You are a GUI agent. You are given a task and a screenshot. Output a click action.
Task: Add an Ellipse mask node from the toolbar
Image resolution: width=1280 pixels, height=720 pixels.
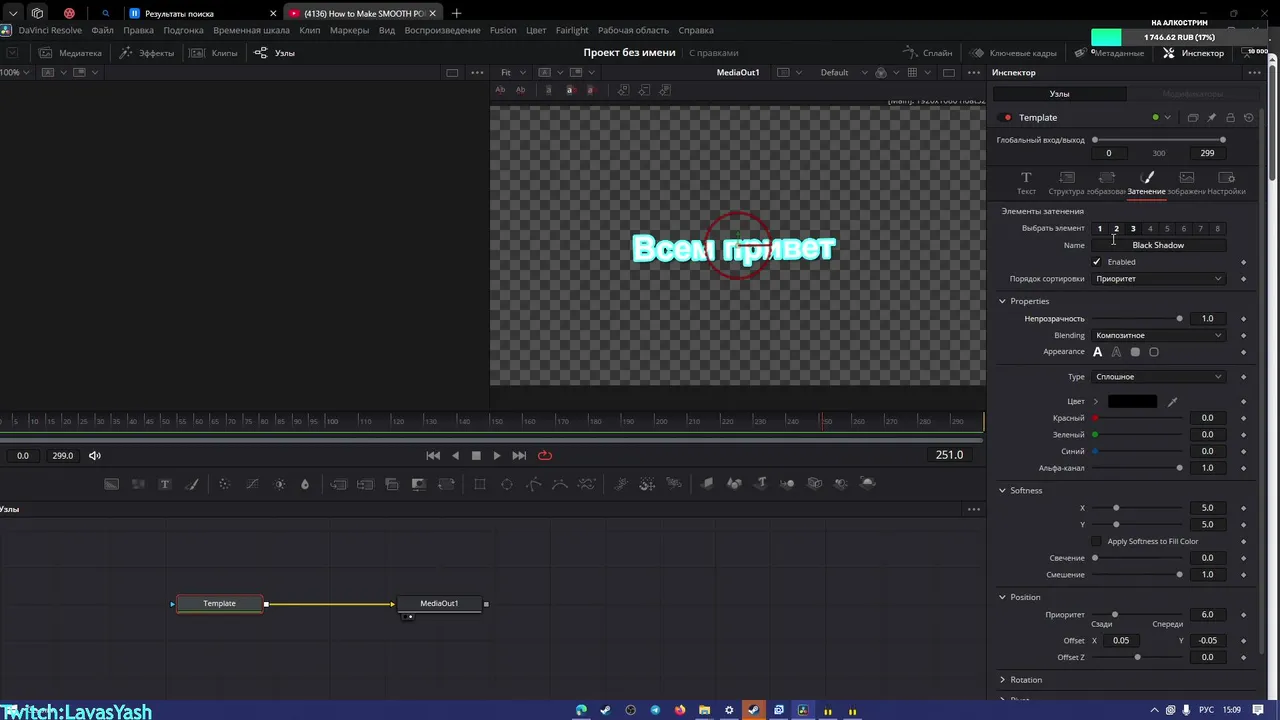[507, 484]
